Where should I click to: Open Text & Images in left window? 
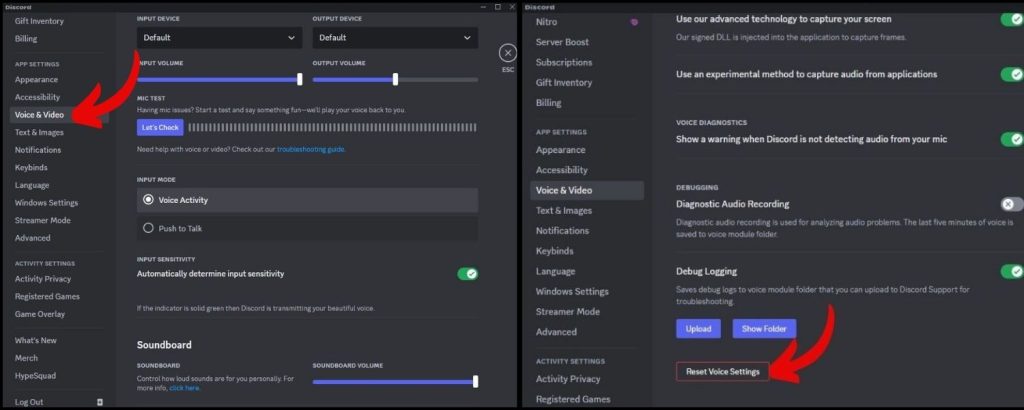pyautogui.click(x=39, y=133)
